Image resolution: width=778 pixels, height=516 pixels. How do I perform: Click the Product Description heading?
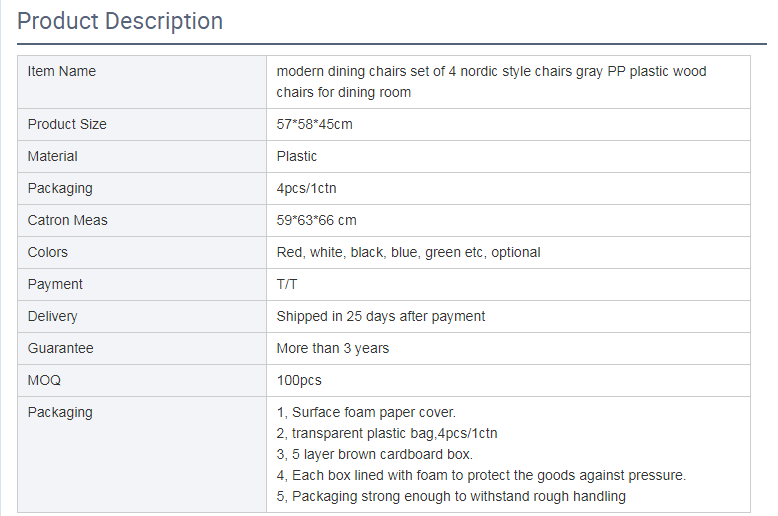[x=120, y=21]
